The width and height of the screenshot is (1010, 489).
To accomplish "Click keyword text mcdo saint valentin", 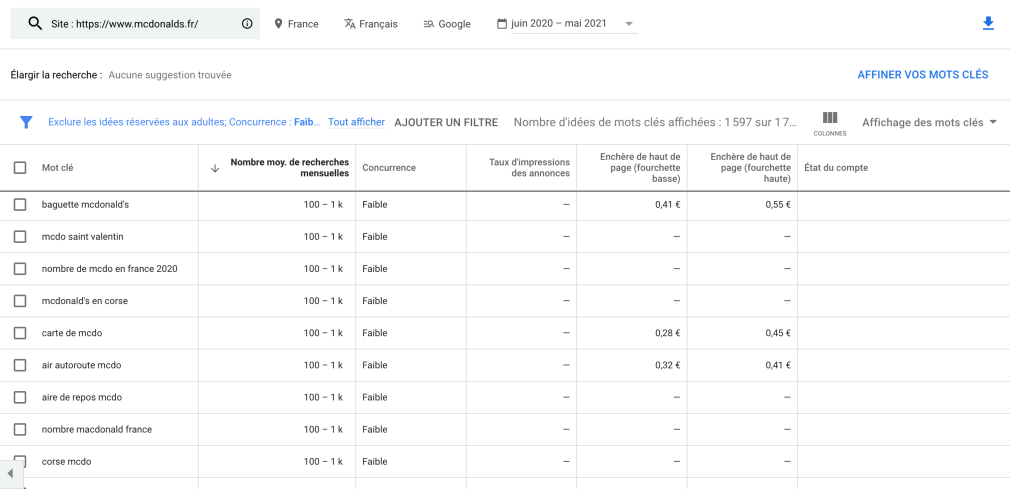I will 82,236.
